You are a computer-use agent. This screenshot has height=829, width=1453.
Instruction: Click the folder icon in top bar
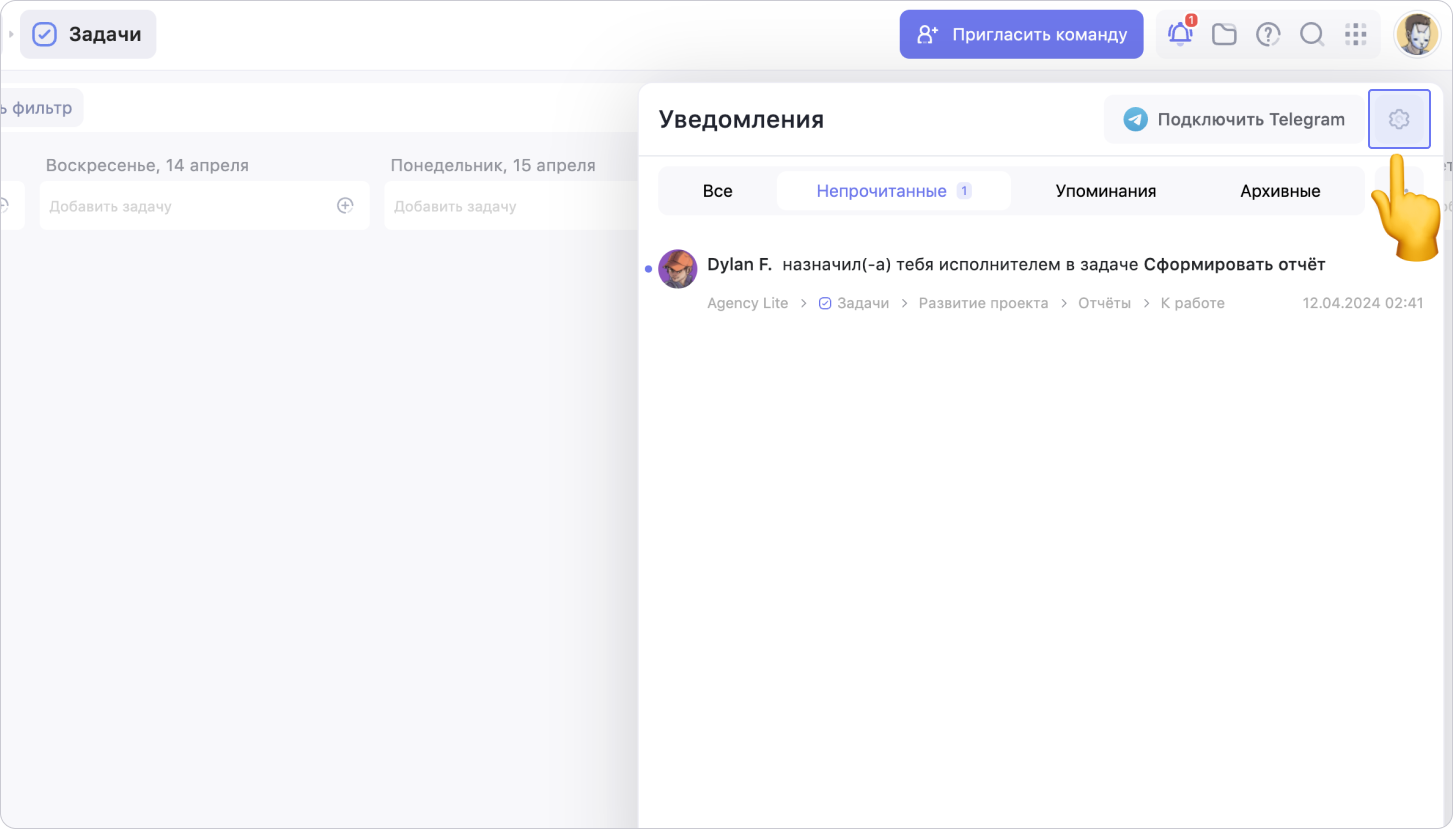1224,35
